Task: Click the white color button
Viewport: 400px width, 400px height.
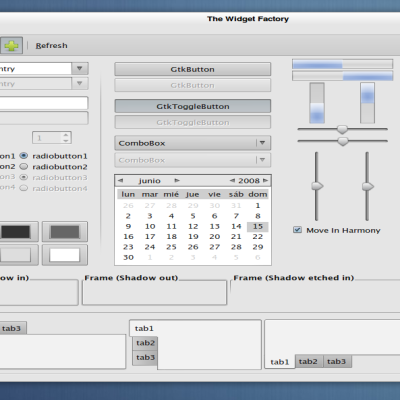Action: click(x=65, y=255)
